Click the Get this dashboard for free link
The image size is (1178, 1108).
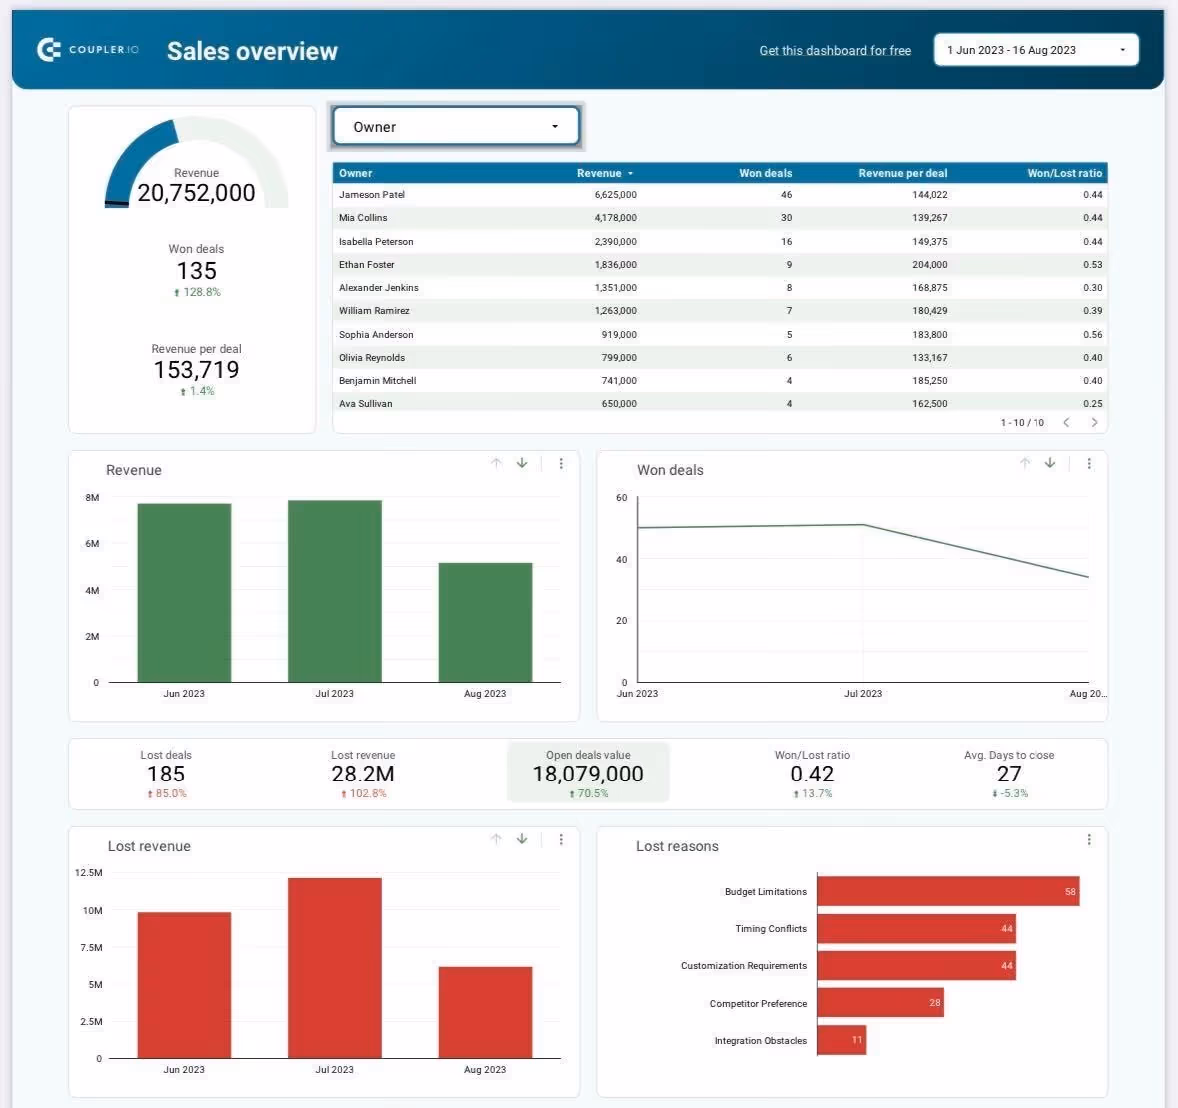click(835, 50)
